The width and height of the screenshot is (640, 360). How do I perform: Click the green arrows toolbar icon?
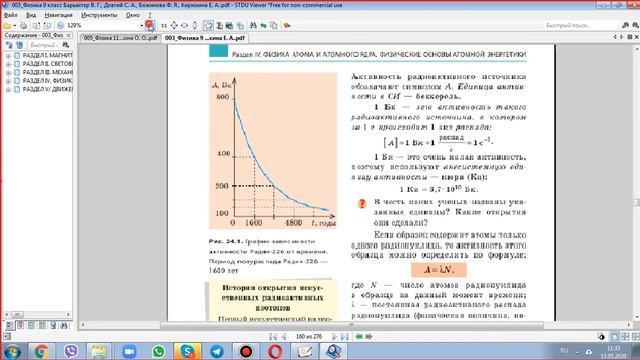pyautogui.click(x=264, y=26)
